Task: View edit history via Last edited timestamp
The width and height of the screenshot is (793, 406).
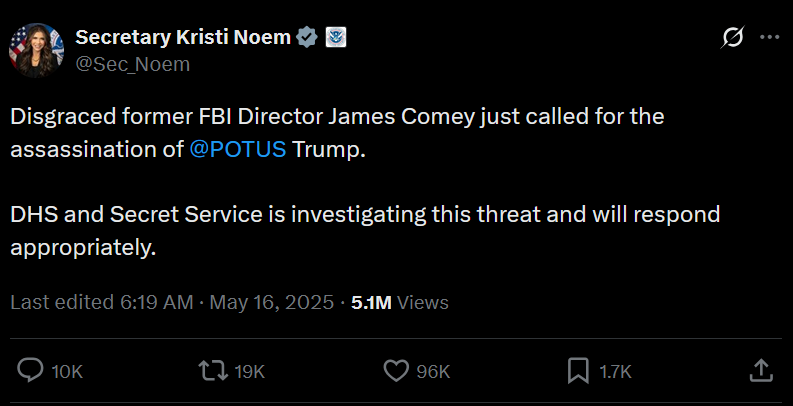Action: 101,303
